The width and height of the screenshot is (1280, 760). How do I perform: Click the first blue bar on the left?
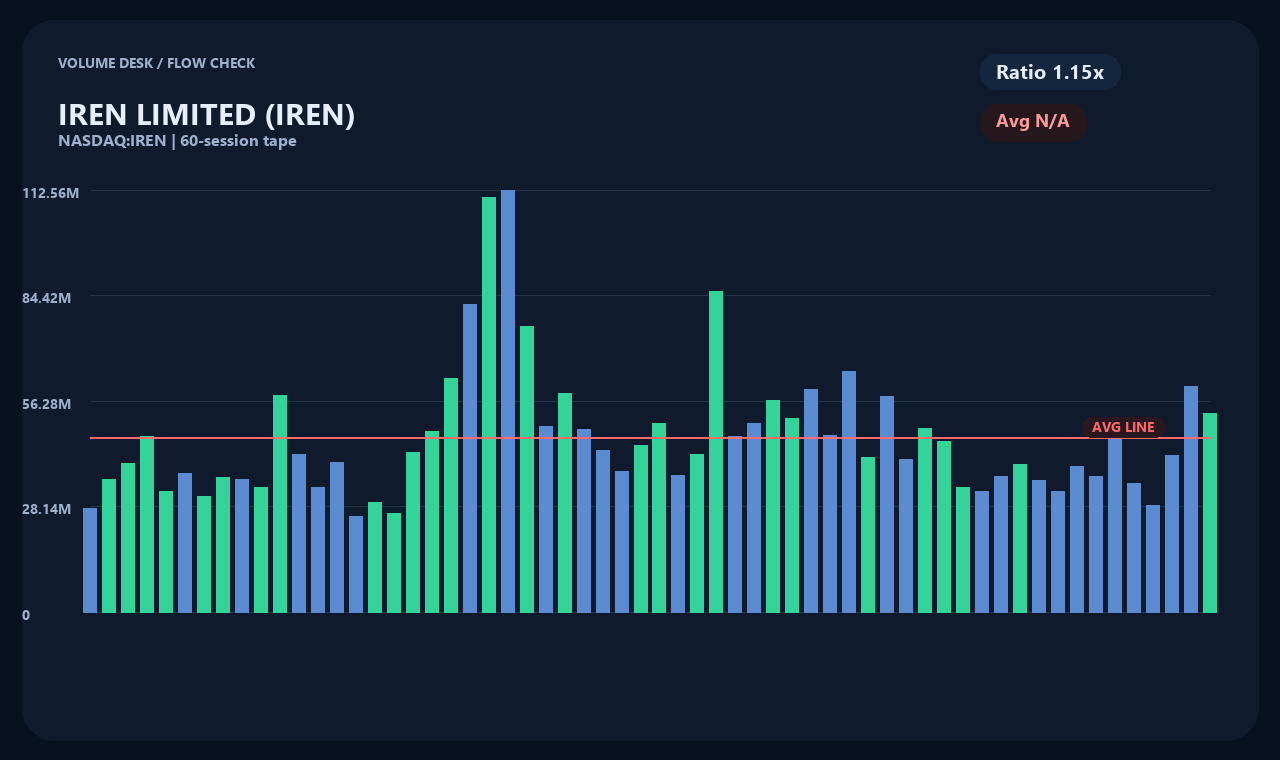[90, 560]
